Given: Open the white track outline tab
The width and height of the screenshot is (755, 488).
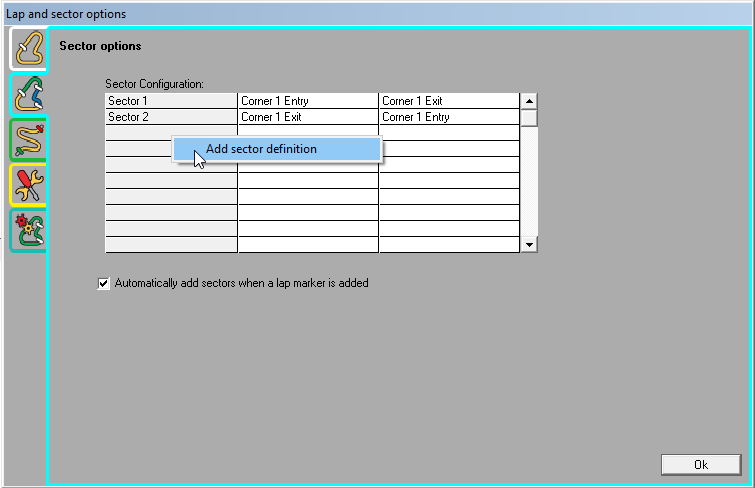Looking at the screenshot, I should 27,49.
